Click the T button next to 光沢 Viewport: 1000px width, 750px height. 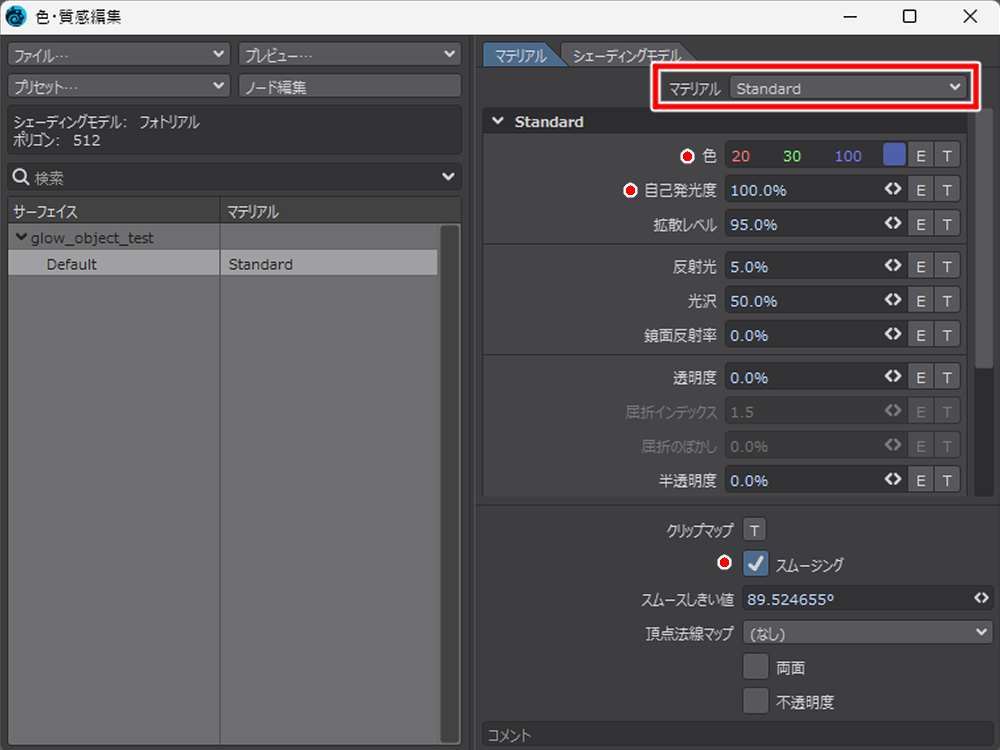(x=947, y=301)
